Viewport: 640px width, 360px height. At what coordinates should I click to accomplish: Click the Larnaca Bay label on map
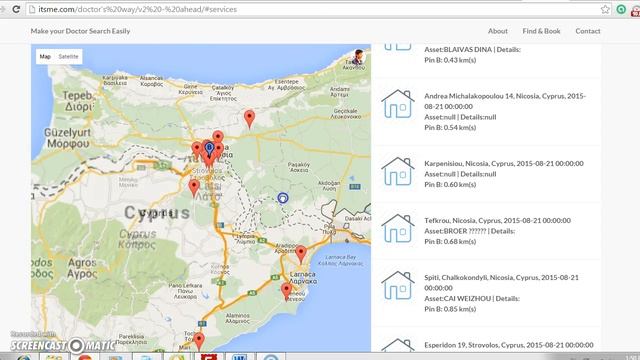340,260
